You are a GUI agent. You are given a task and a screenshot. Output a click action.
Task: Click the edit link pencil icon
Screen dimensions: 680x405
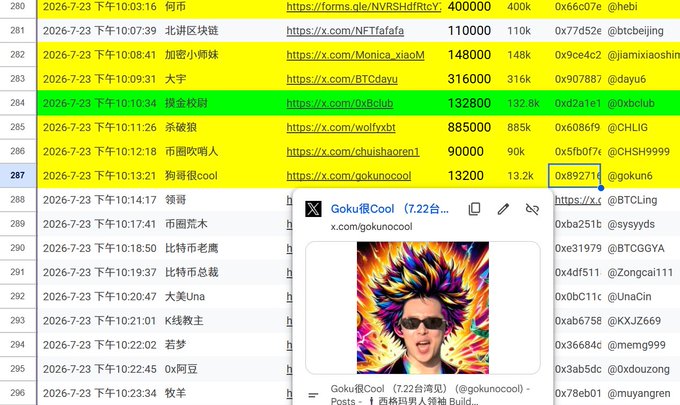click(503, 209)
